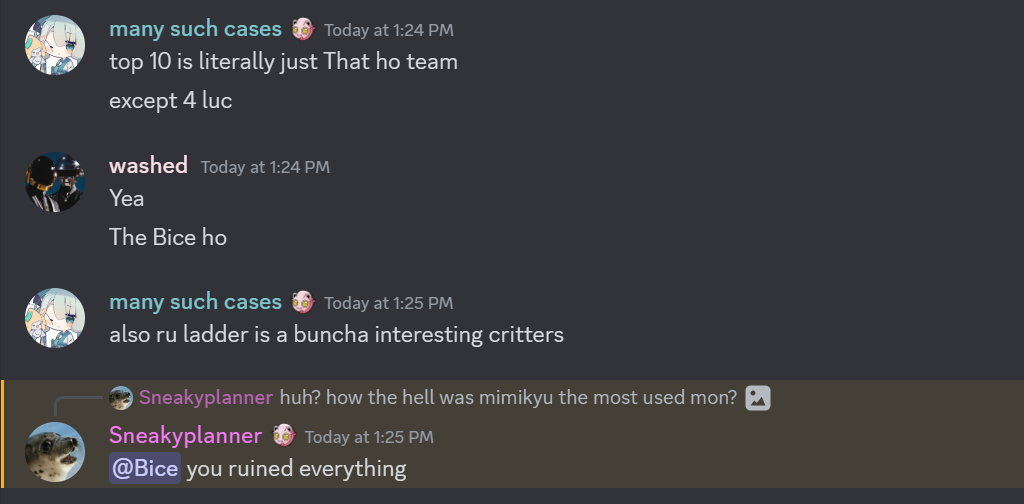Click Sneakyplanner name in reply preview
Screen dimensions: 1024x504
point(206,398)
